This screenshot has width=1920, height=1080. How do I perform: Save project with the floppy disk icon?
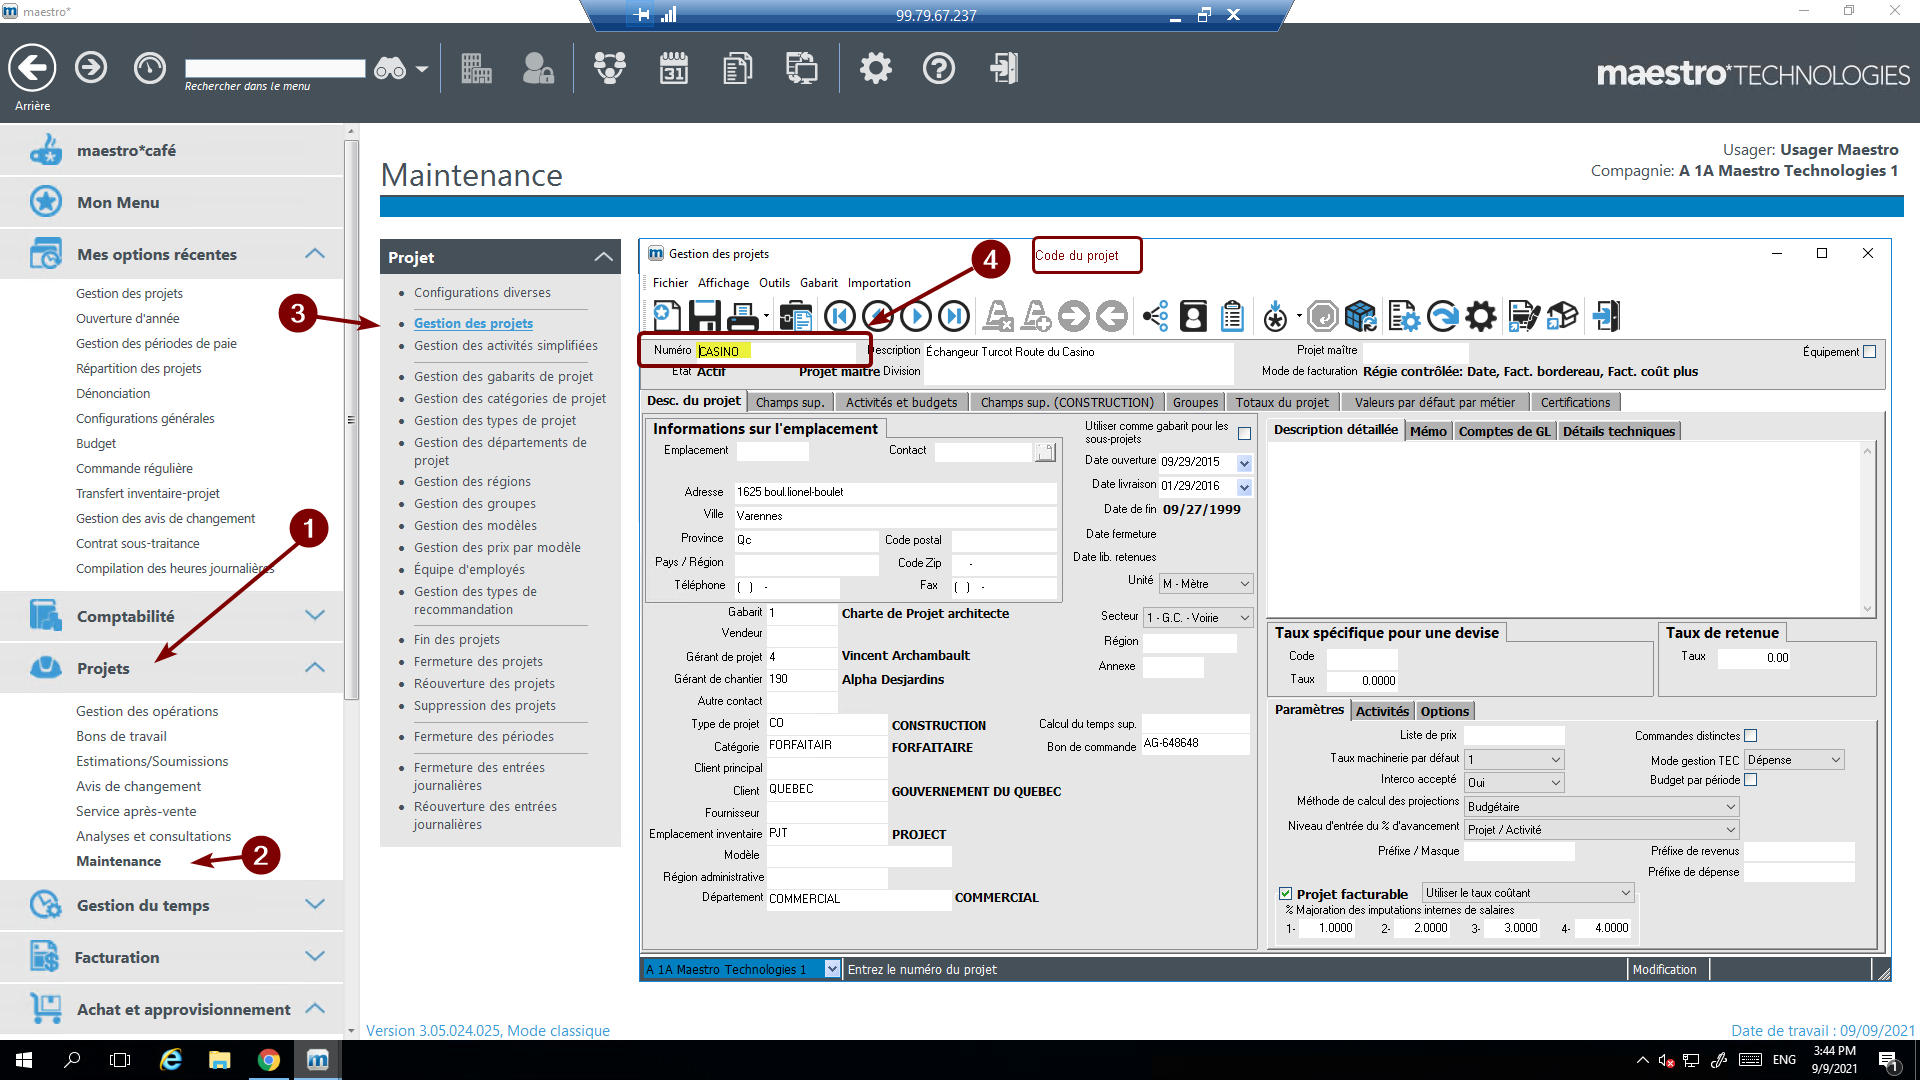705,316
